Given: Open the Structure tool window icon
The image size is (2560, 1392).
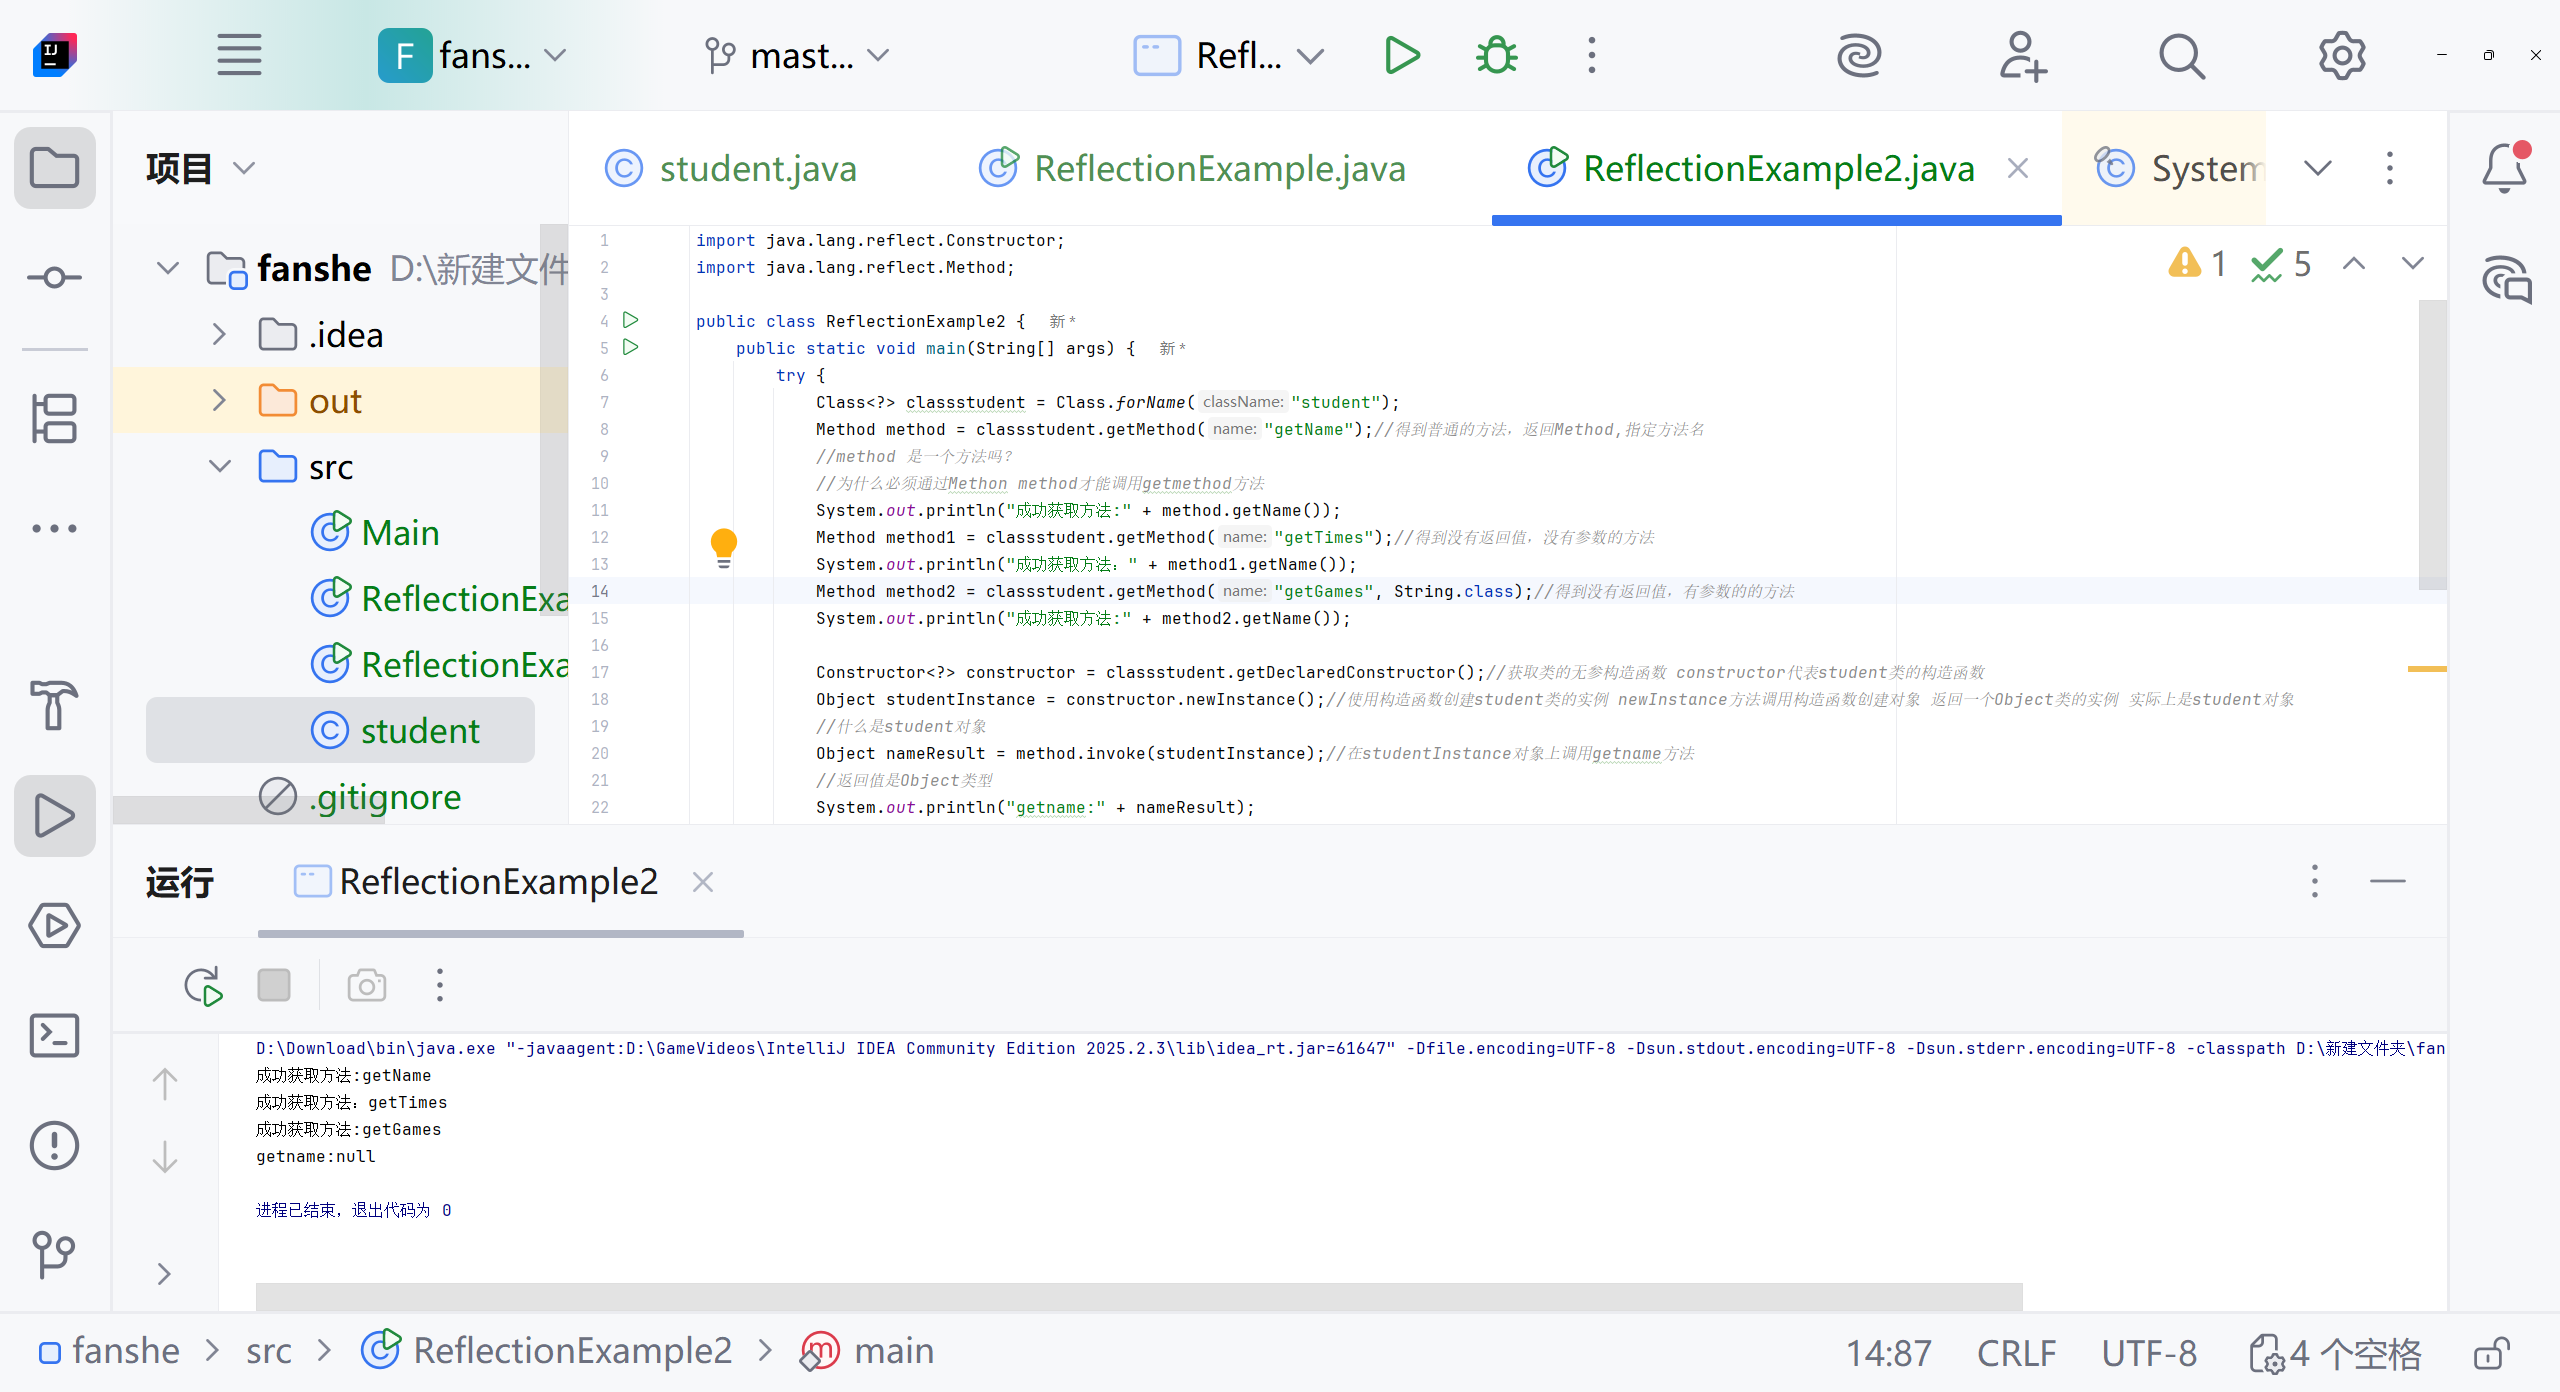Looking at the screenshot, I should 54,418.
